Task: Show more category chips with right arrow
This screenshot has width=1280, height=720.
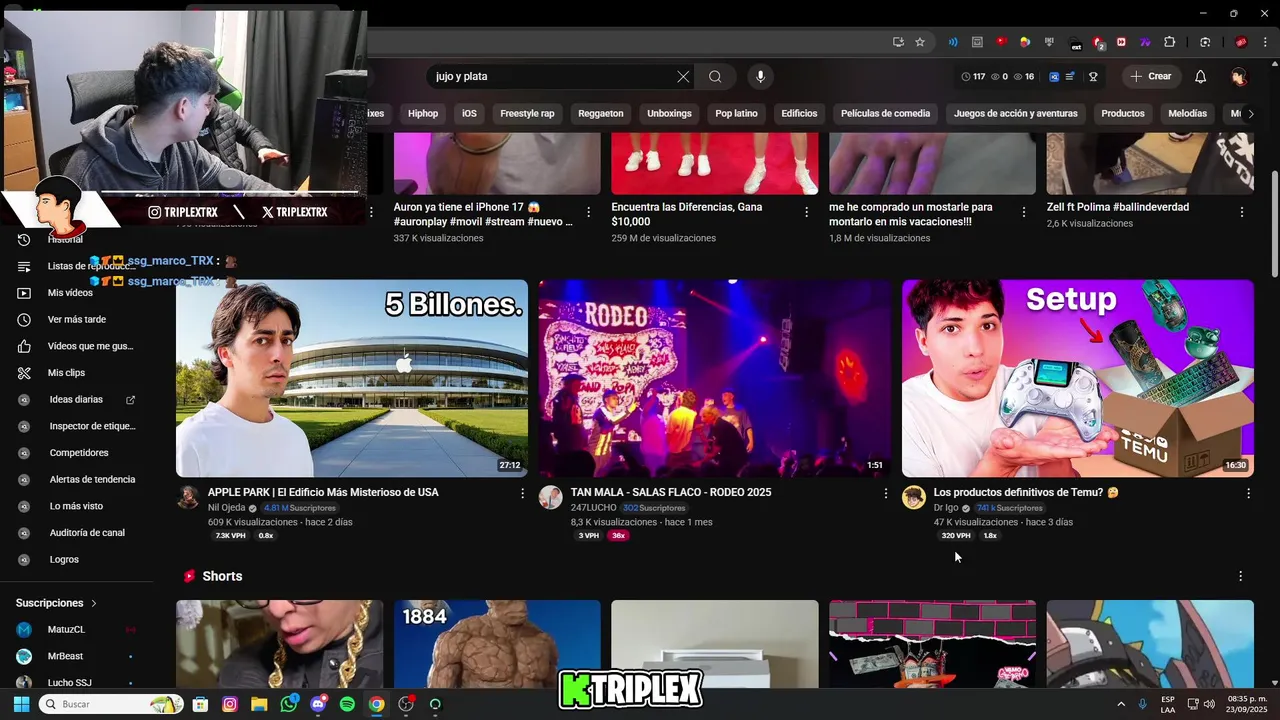Action: click(x=1250, y=114)
